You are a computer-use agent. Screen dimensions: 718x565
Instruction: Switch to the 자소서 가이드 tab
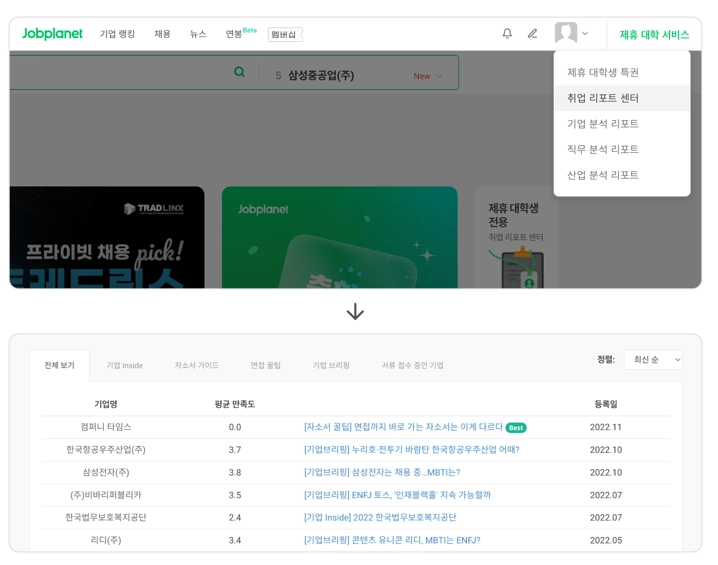coord(196,365)
